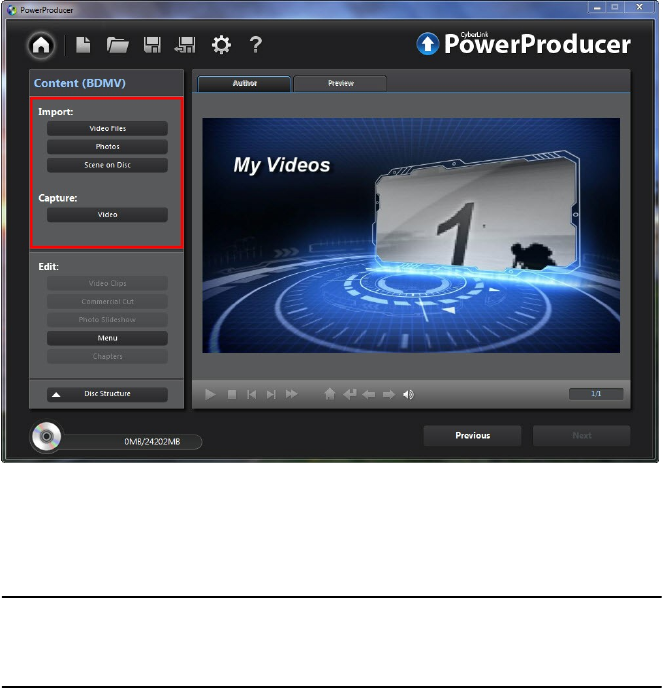Import Scene on Disc

click(107, 165)
